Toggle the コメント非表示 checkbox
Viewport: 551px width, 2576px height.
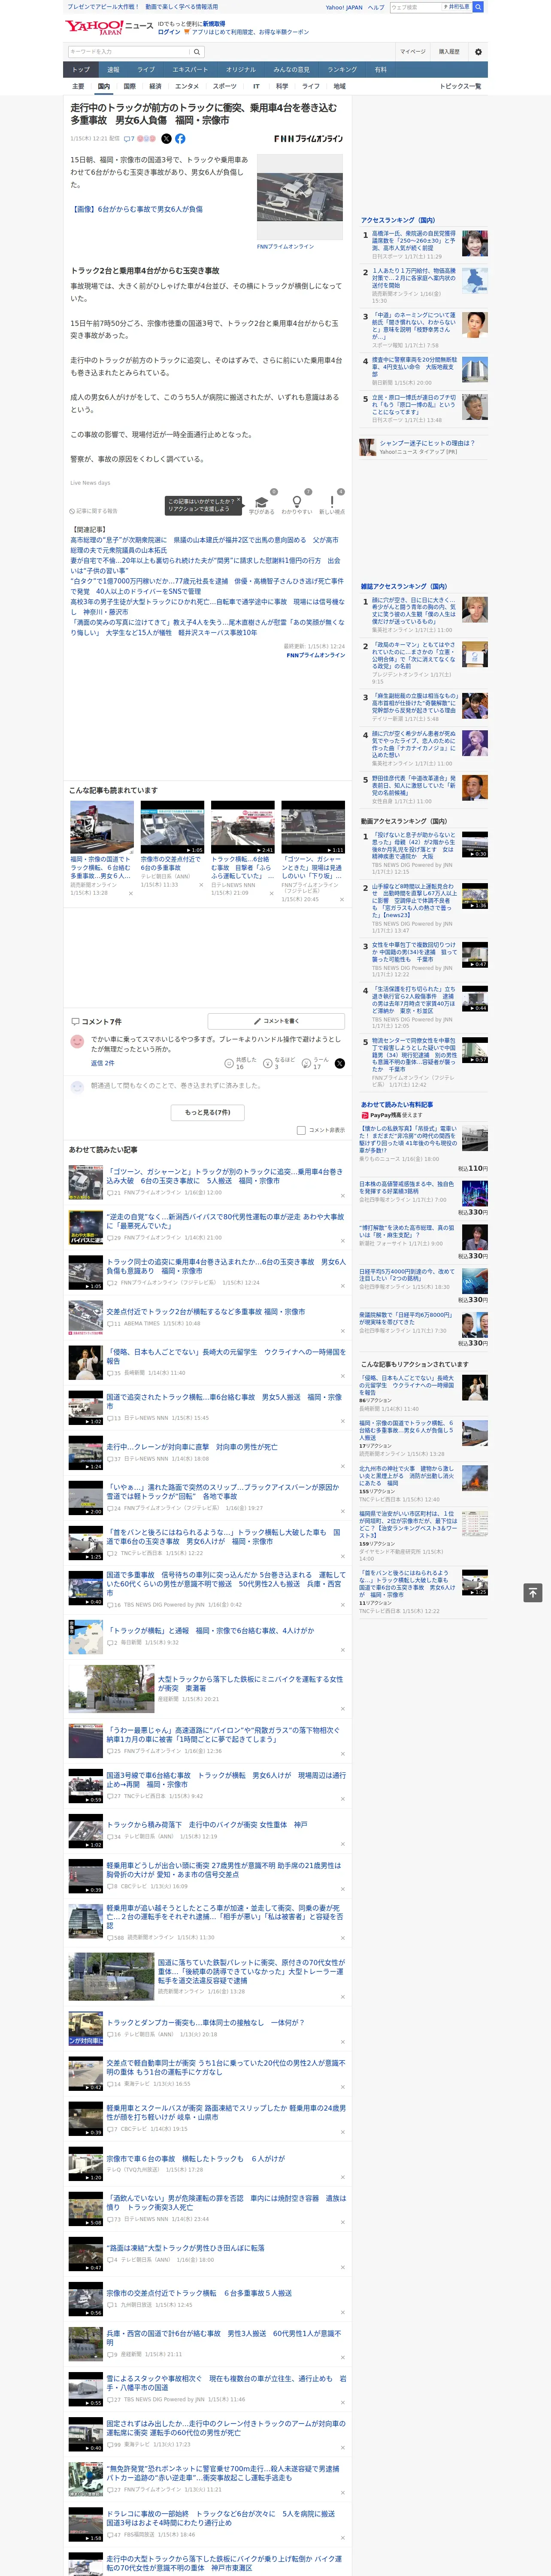[301, 1130]
